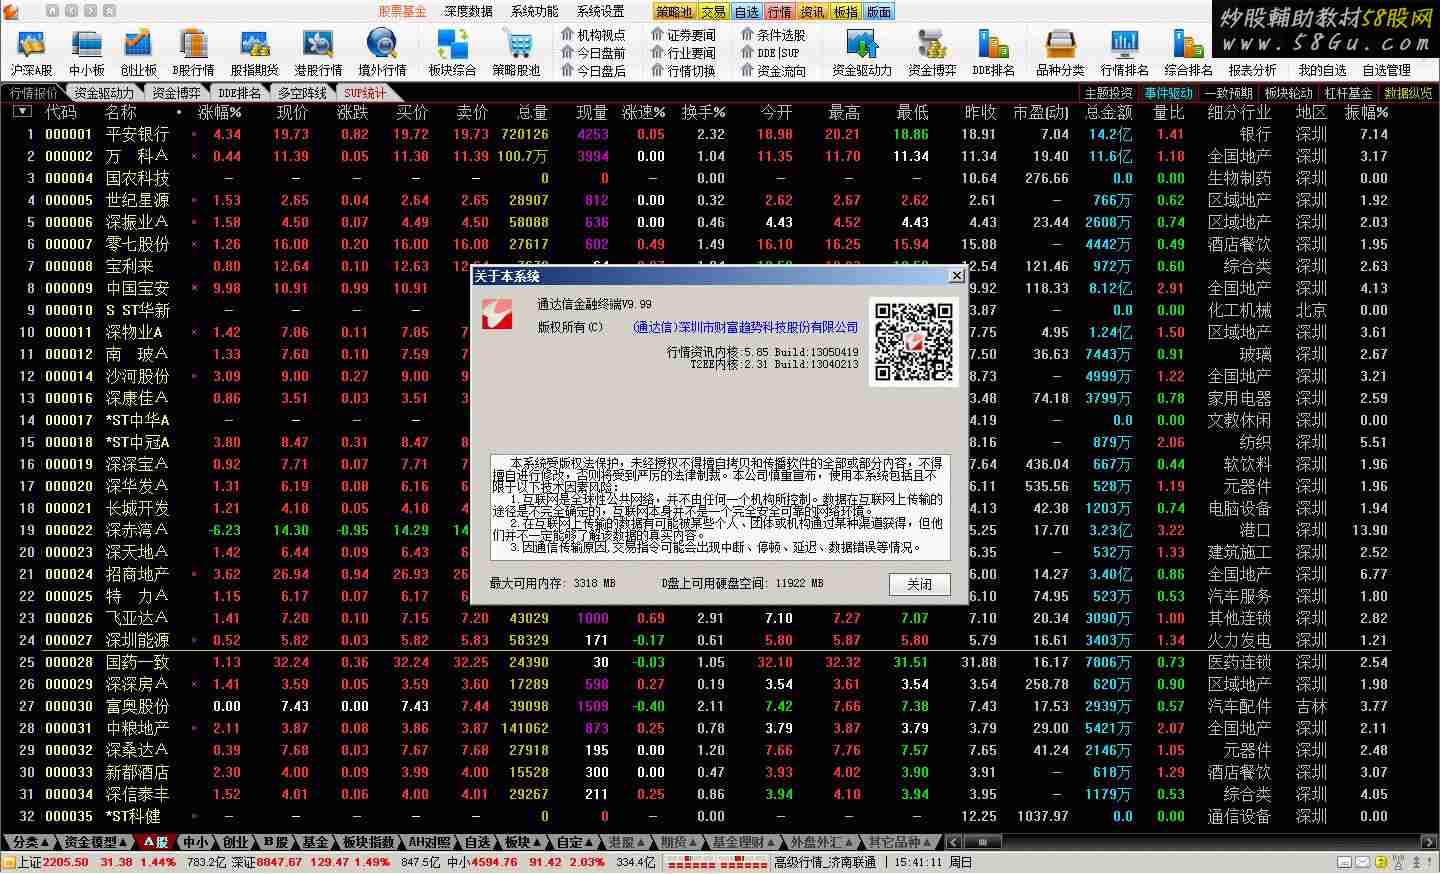The height and width of the screenshot is (874, 1440).
Task: Expand the 基金理财 bottom dropdown tab
Action: [x=744, y=842]
